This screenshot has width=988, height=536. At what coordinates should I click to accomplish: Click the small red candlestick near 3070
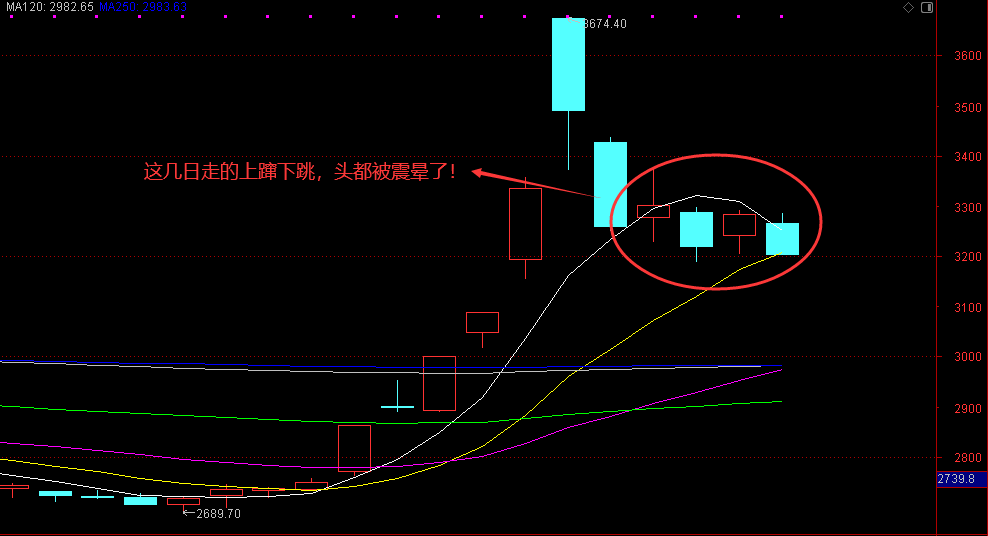point(482,322)
